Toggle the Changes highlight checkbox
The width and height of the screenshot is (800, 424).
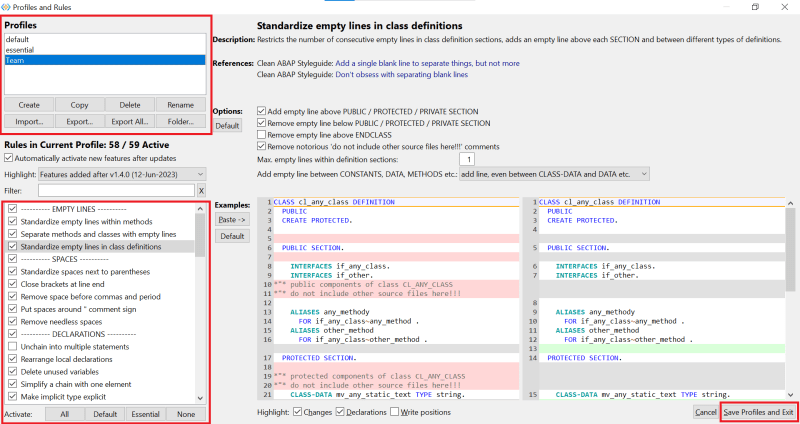tap(298, 412)
